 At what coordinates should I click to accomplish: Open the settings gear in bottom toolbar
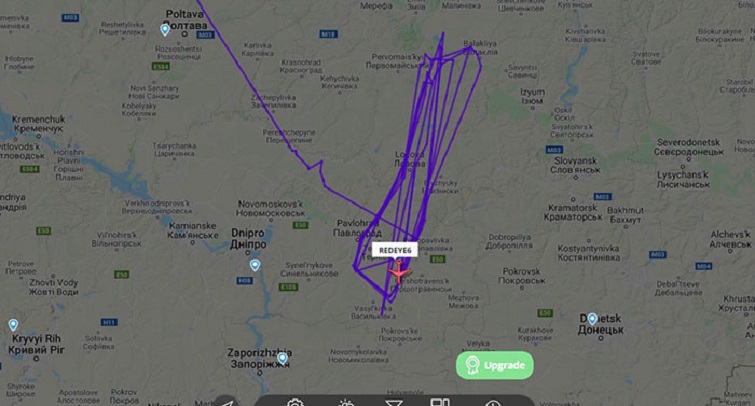pyautogui.click(x=295, y=403)
